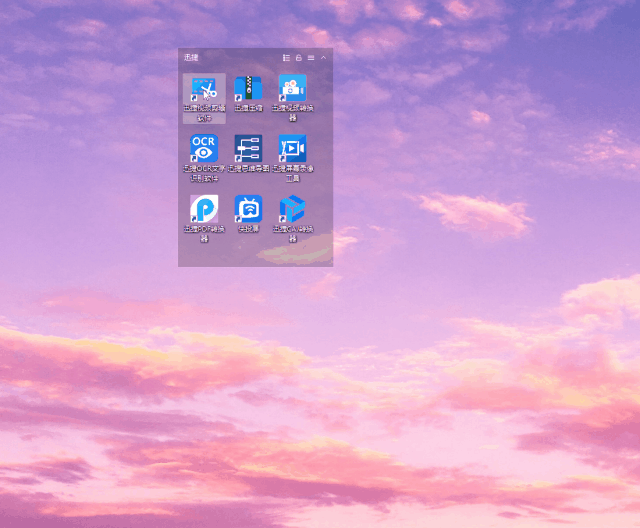The image size is (640, 528).
Task: Open the 迅捷PDF转换器 icon
Action: click(x=204, y=208)
